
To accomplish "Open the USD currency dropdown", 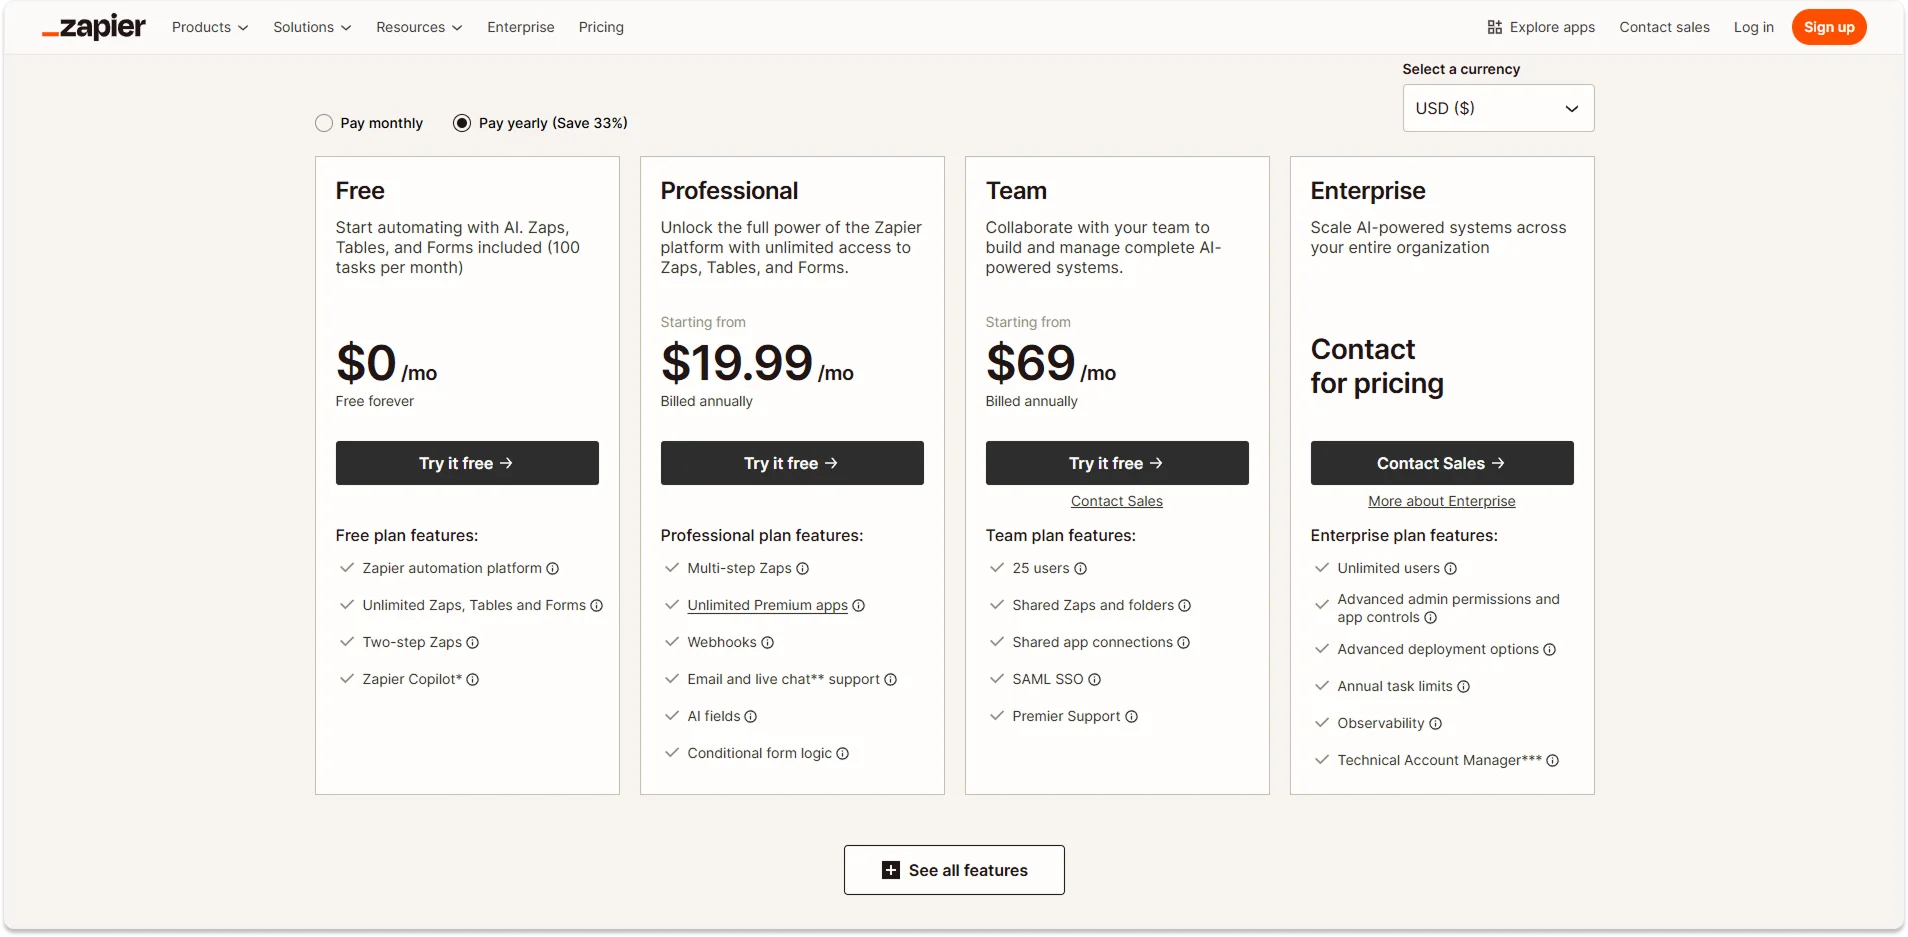I will tap(1497, 108).
